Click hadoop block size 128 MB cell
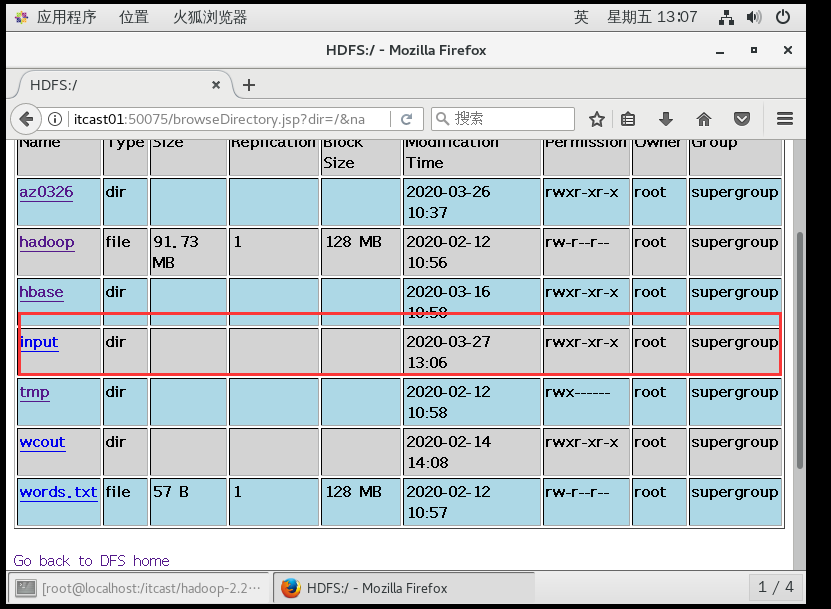 coord(361,252)
